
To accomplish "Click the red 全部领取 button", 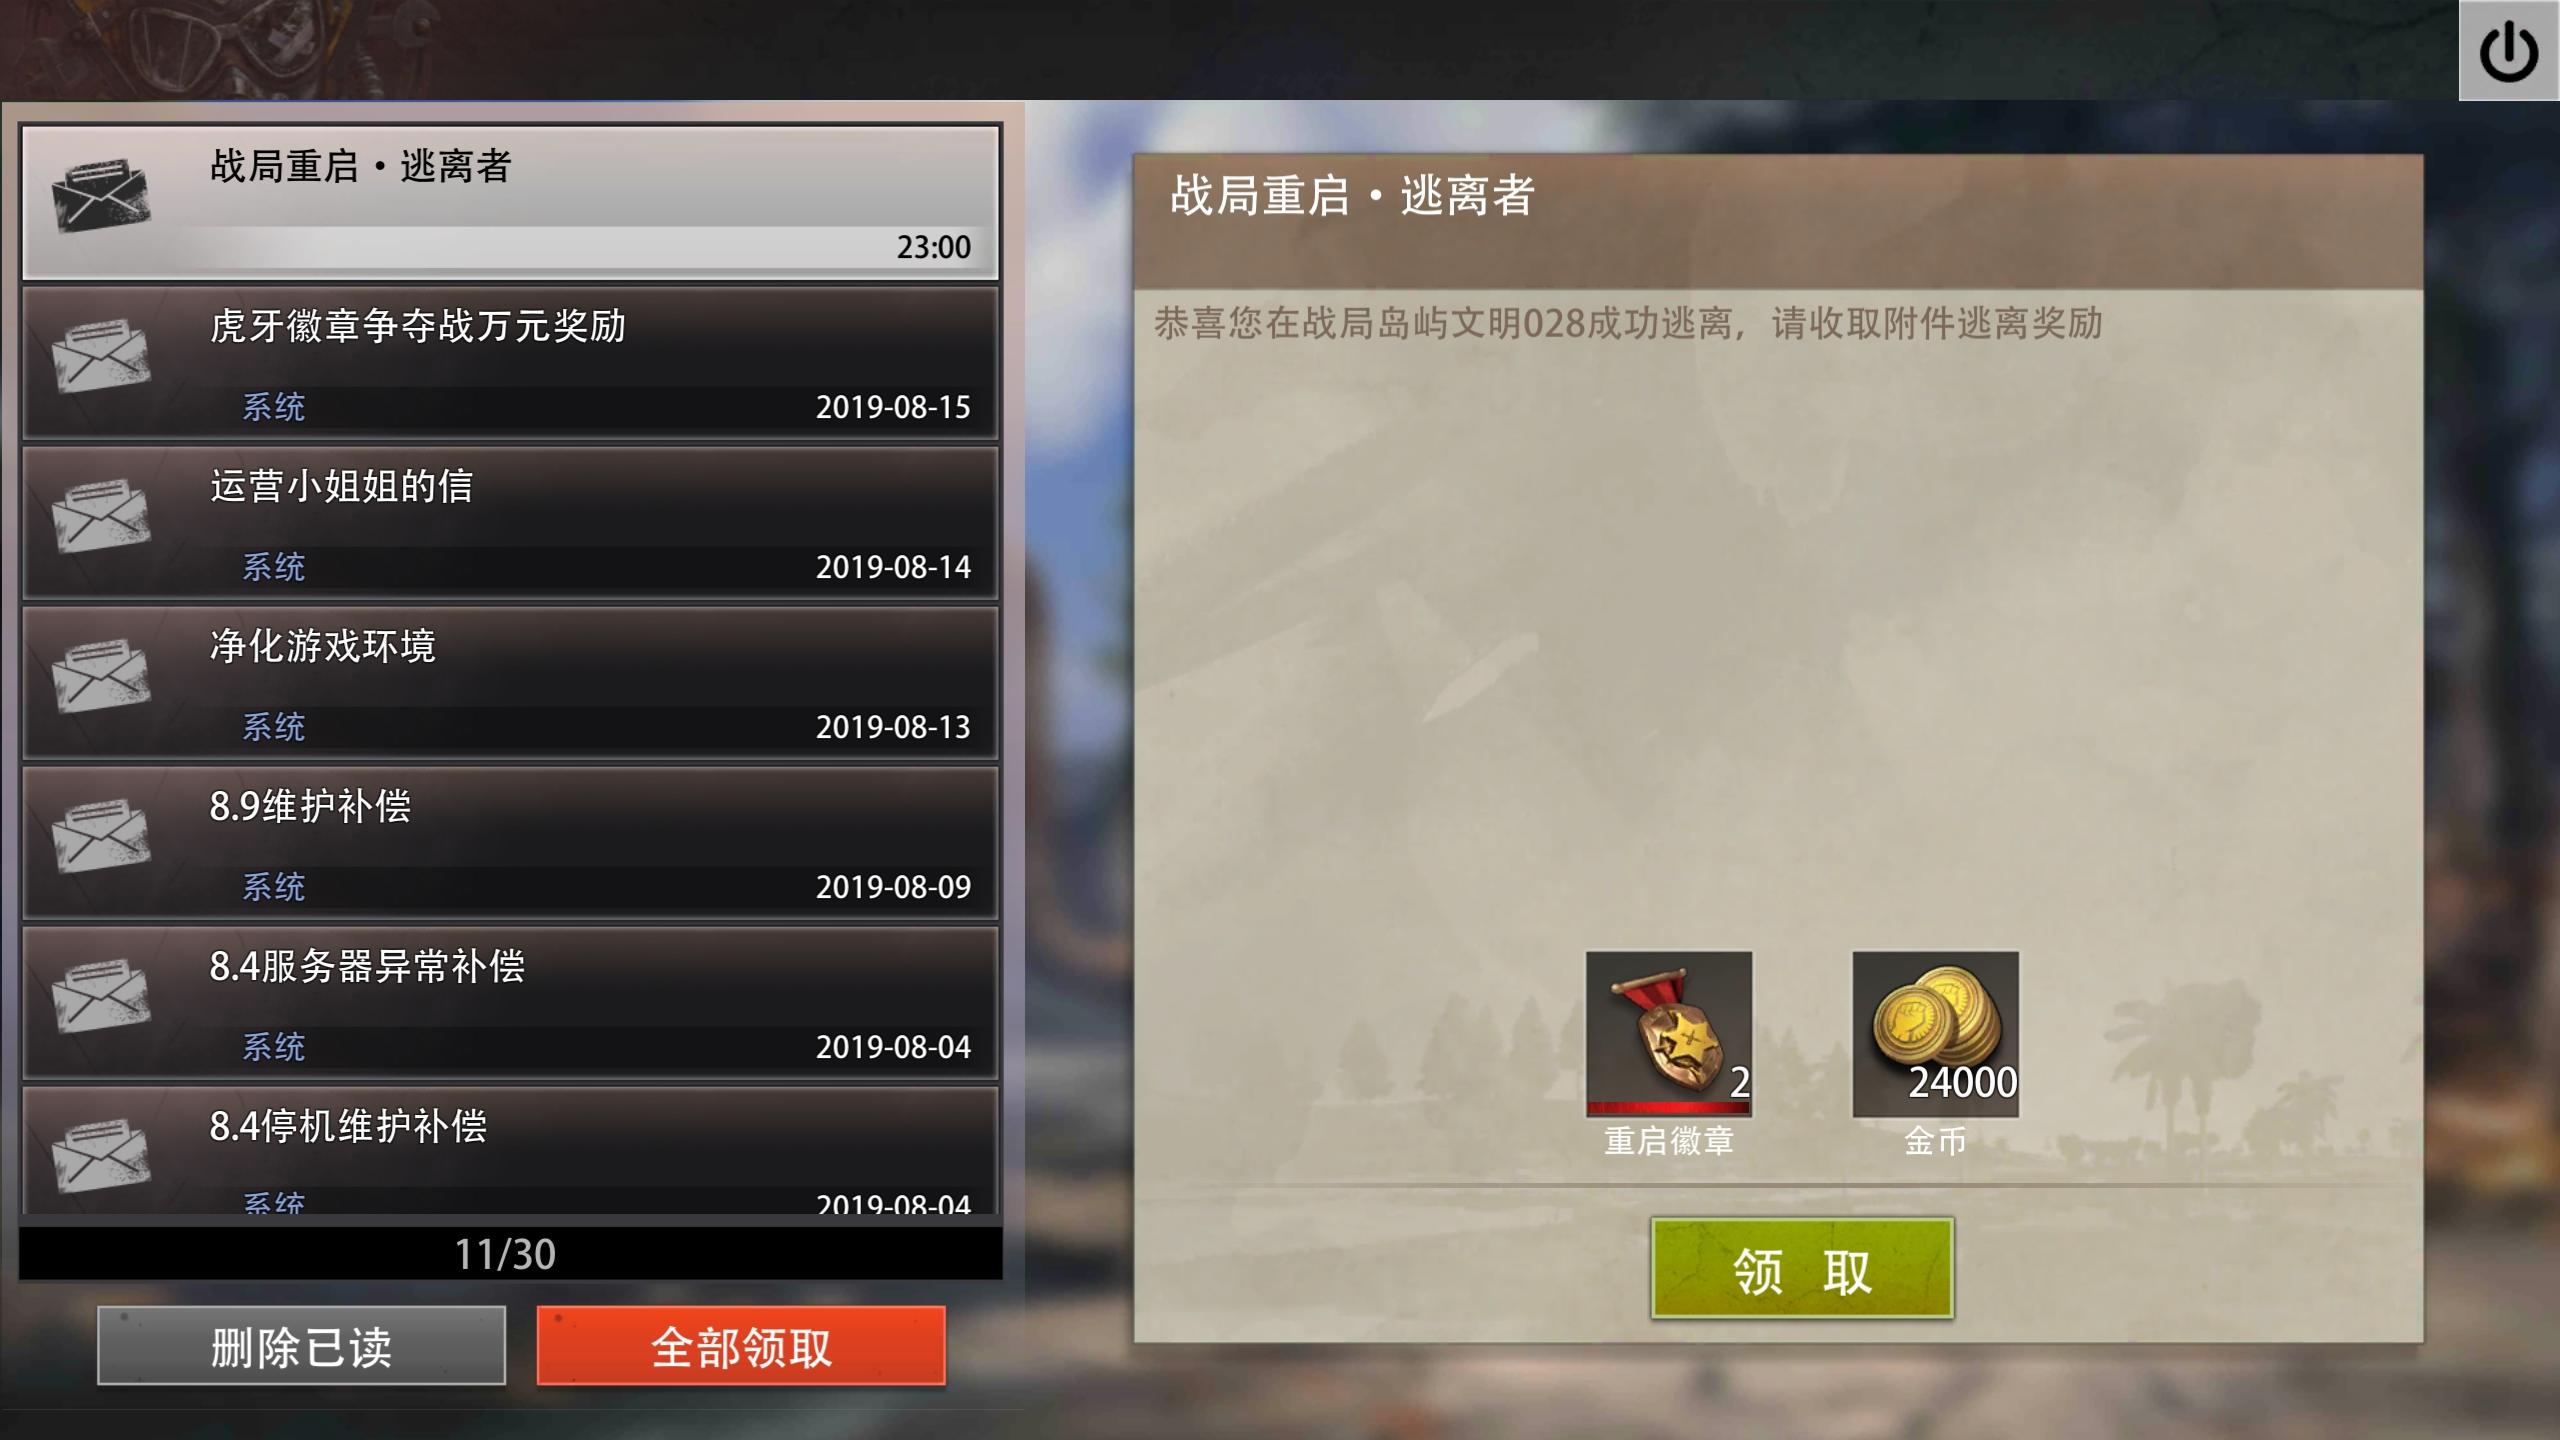I will tap(741, 1345).
